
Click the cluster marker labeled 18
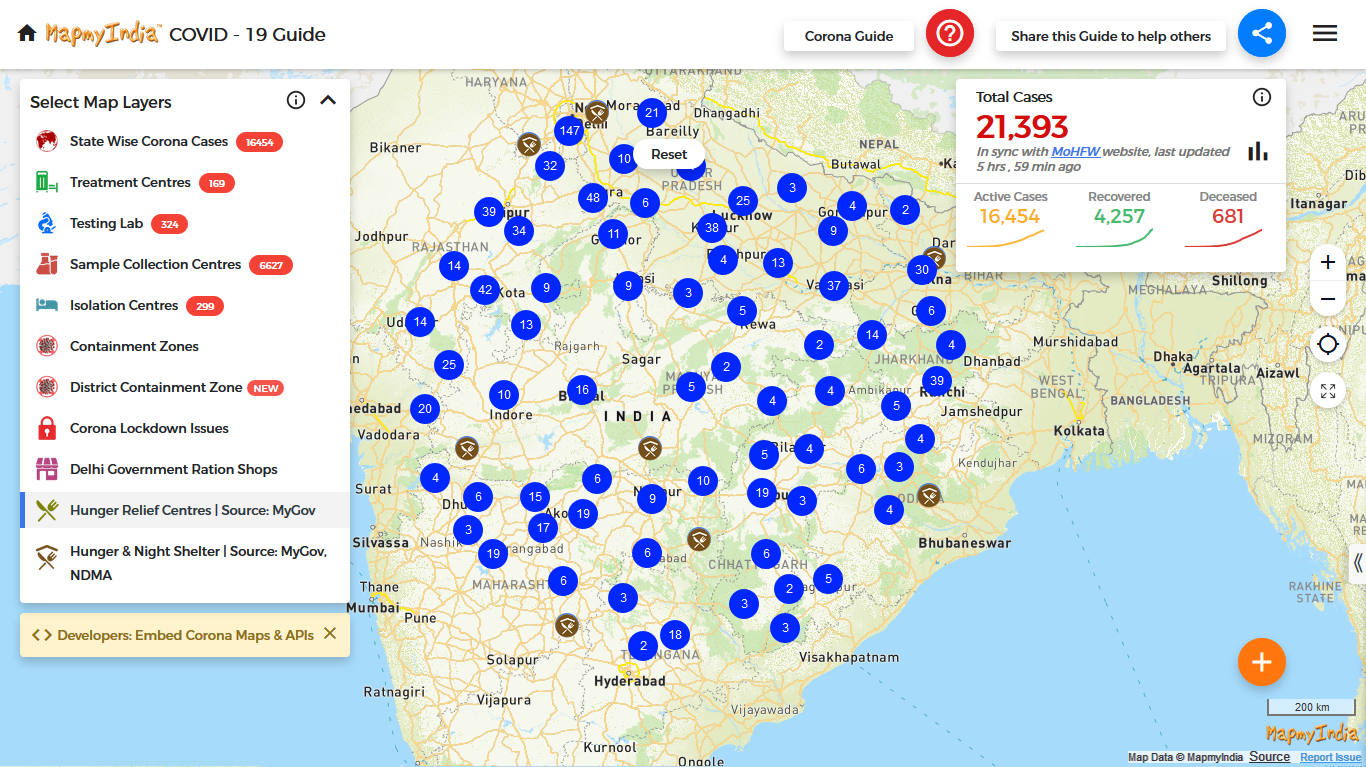coord(675,634)
